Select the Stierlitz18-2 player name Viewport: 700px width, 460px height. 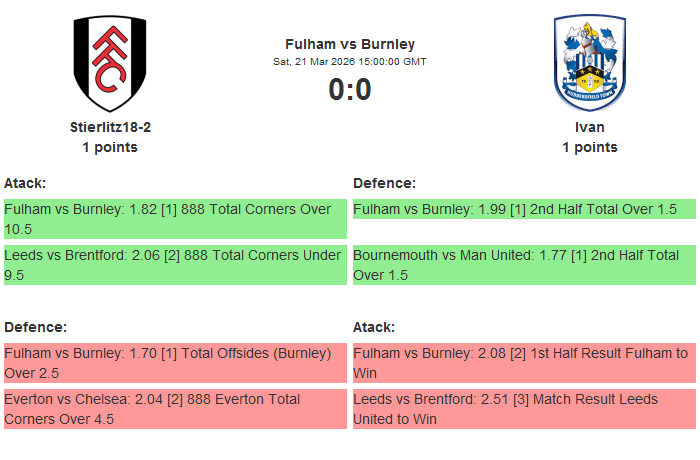[110, 127]
